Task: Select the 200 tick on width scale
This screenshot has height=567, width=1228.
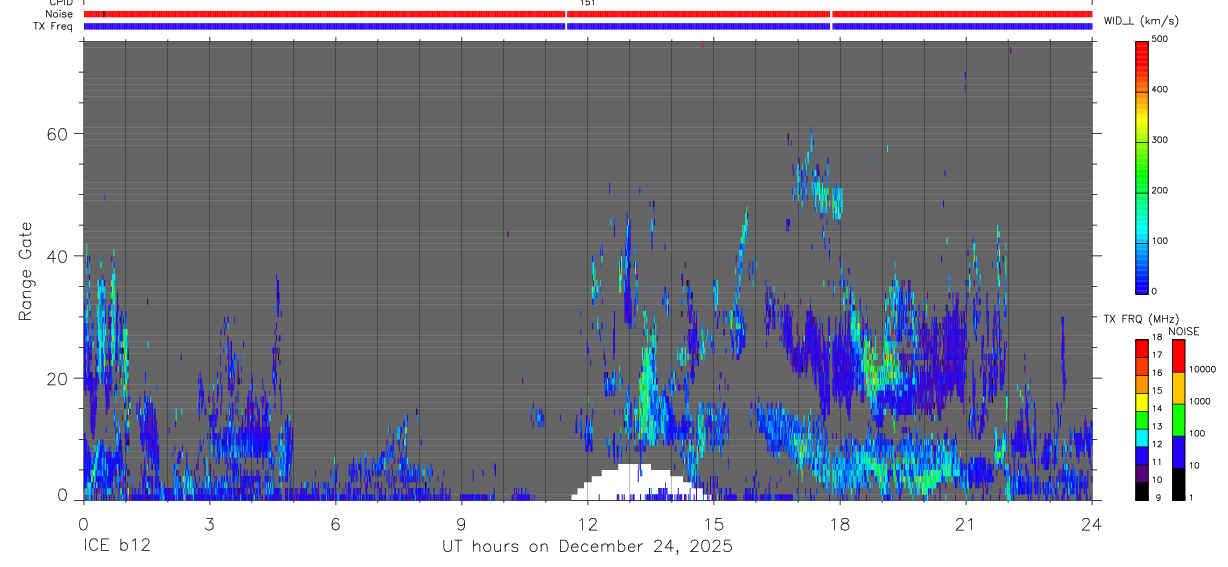Action: click(1161, 190)
